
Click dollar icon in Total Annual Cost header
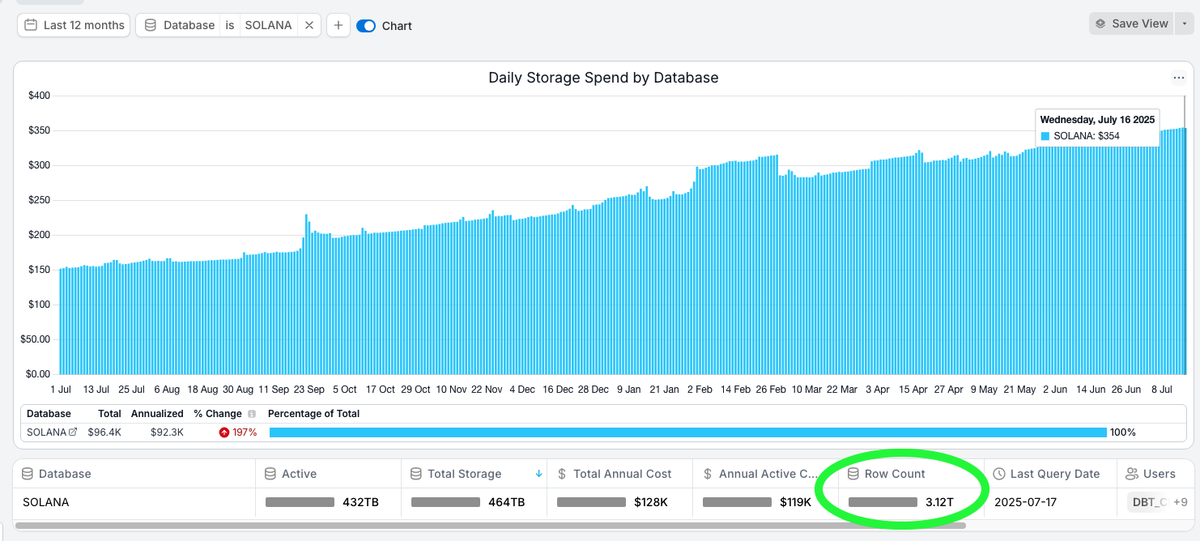(x=562, y=474)
